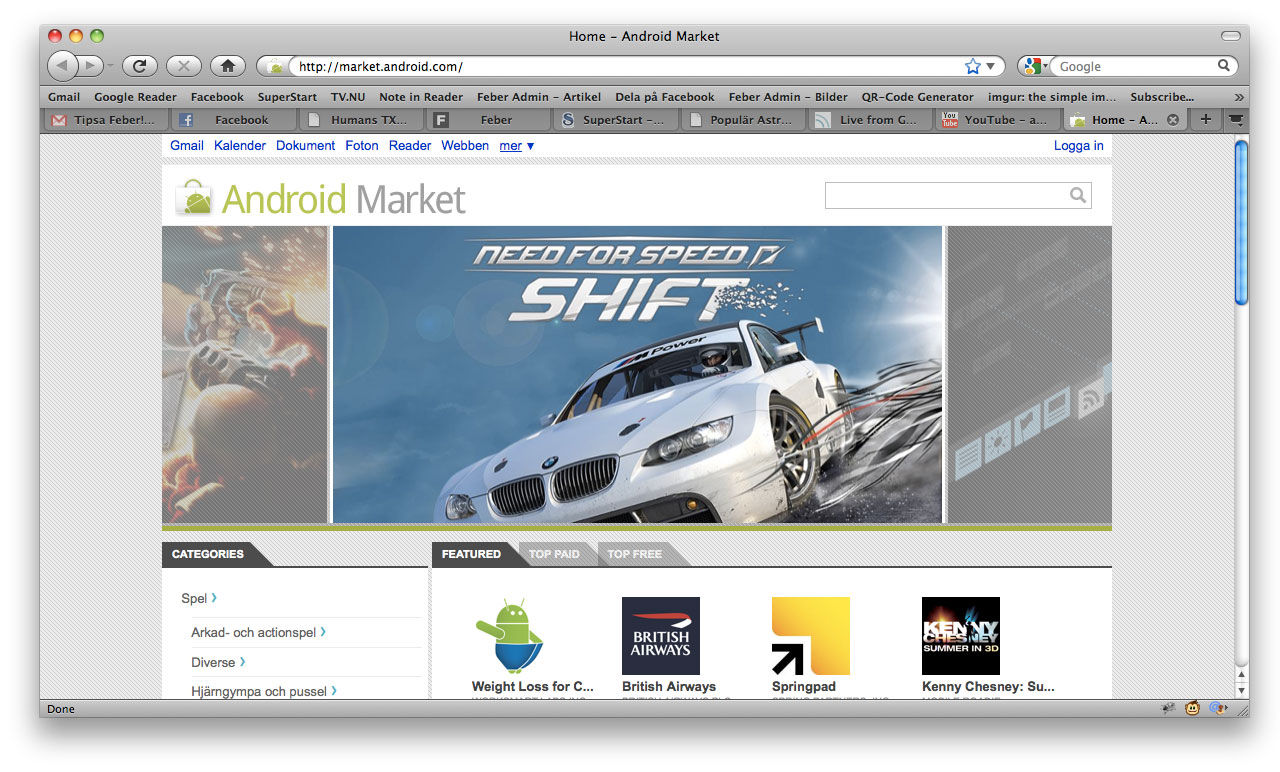Click the Android Market bag logo
The image size is (1280, 772).
click(194, 197)
